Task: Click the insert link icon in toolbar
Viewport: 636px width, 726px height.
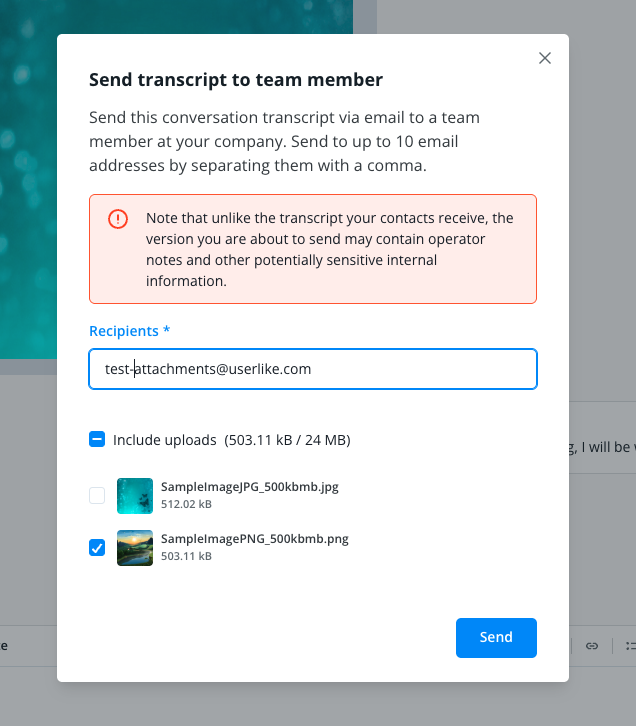Action: click(x=592, y=646)
